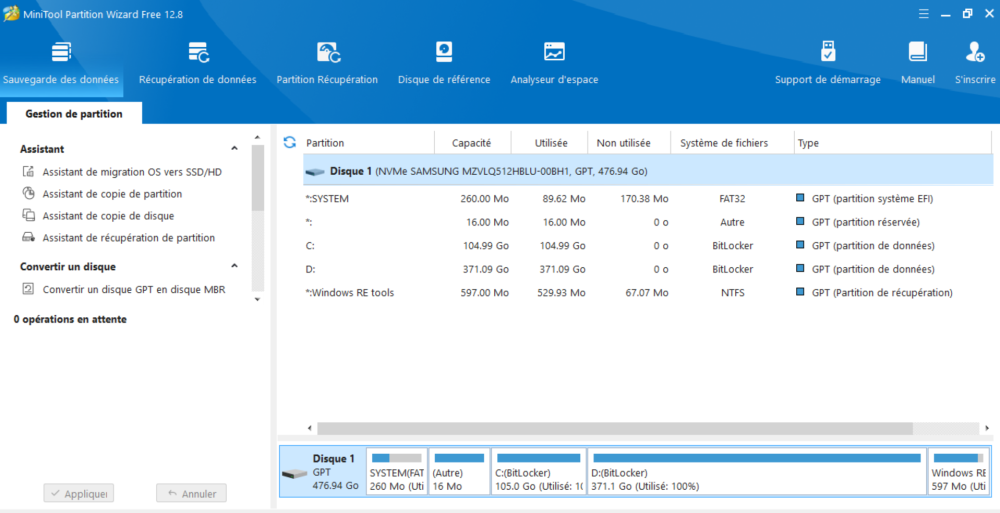Open Assistant de copie de disque
1000x513 pixels.
point(108,216)
